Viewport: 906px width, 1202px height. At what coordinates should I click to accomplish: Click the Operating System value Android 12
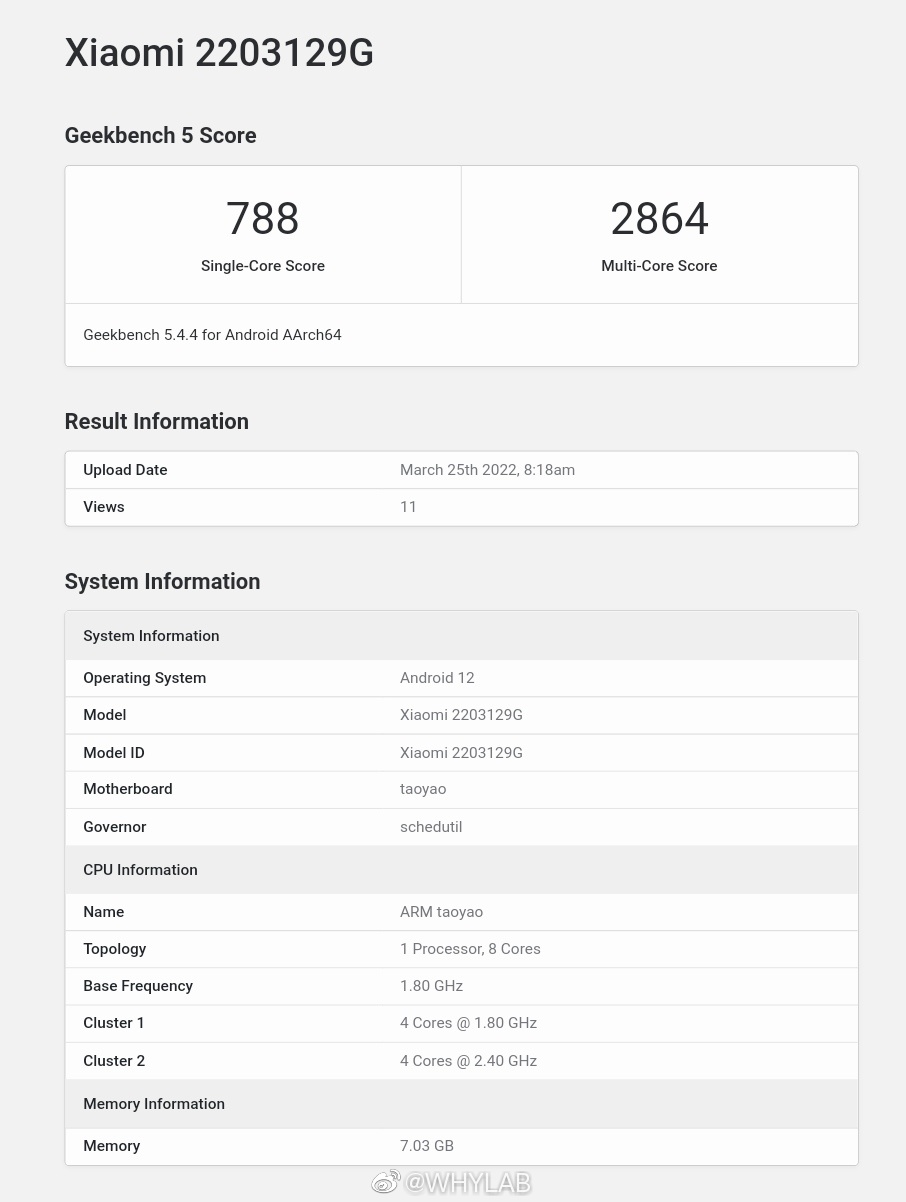pyautogui.click(x=437, y=678)
